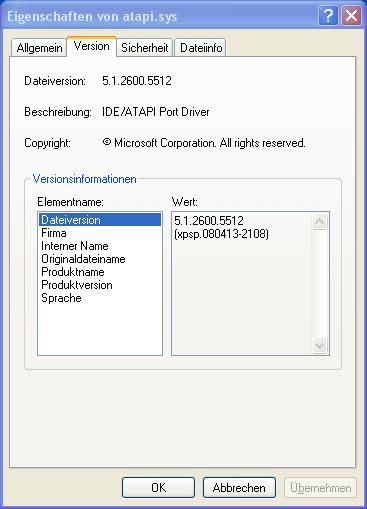Select Produktversion in the list
The width and height of the screenshot is (367, 509).
(x=100, y=285)
